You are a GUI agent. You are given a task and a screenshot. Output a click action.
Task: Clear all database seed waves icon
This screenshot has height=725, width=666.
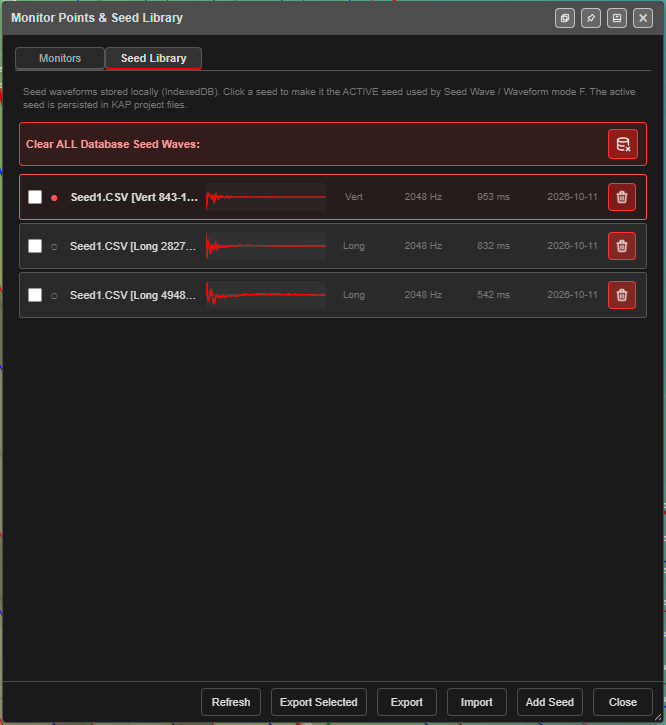click(x=623, y=144)
